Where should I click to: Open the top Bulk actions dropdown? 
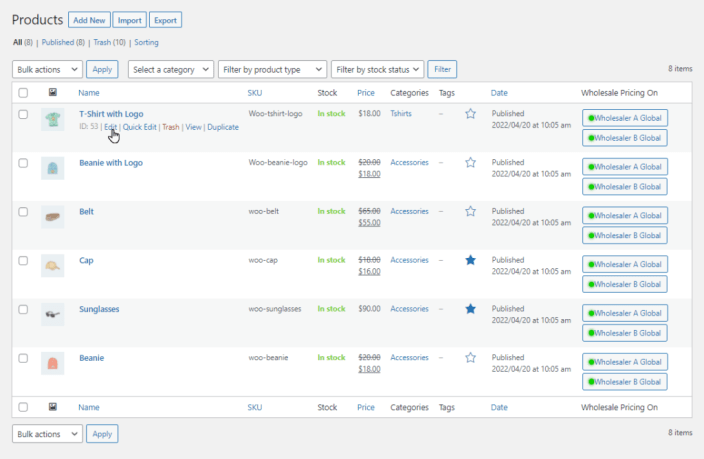(x=47, y=69)
